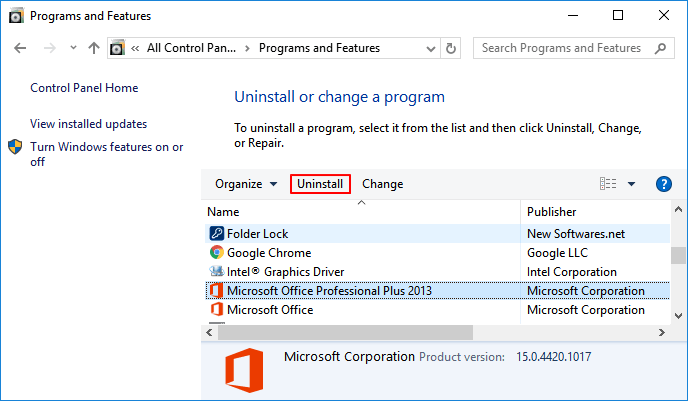The image size is (688, 401).
Task: Sort list by Publisher column header
Action: [552, 212]
